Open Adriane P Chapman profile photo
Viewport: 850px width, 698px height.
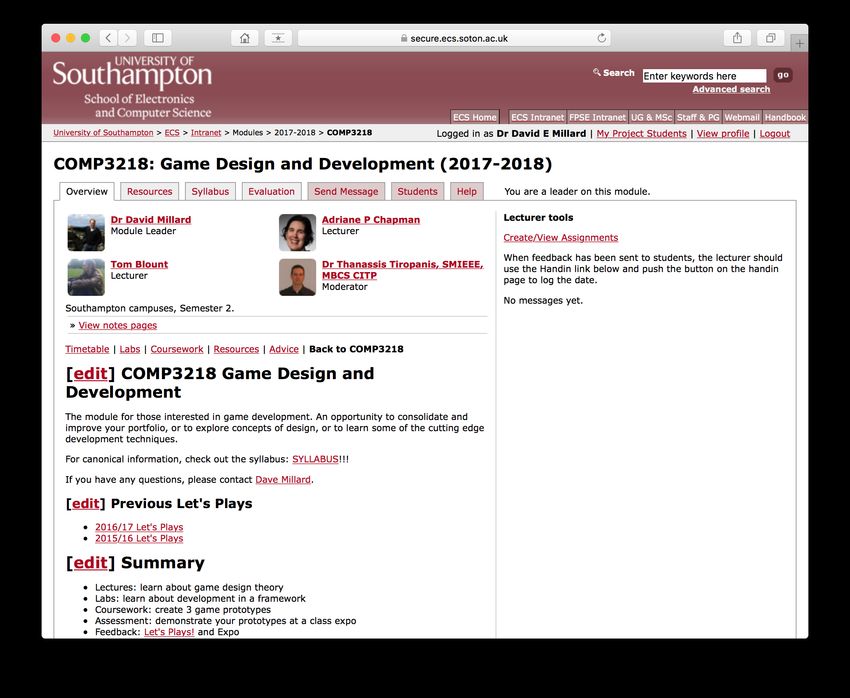point(297,232)
